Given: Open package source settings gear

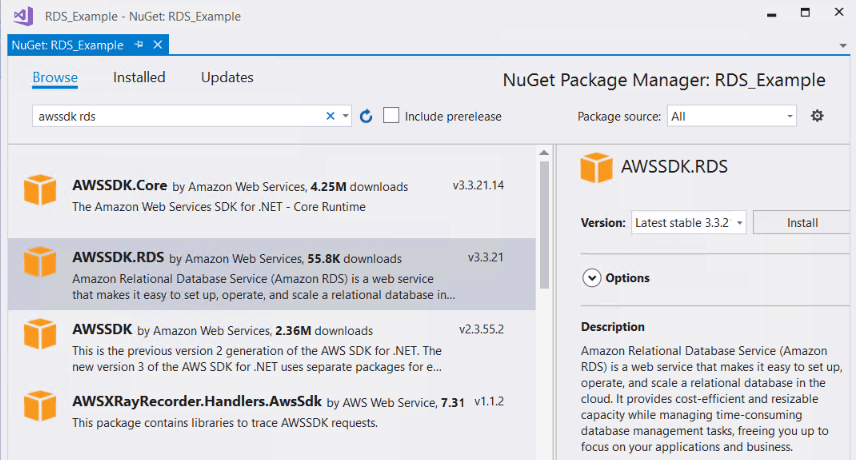Looking at the screenshot, I should click(x=817, y=116).
